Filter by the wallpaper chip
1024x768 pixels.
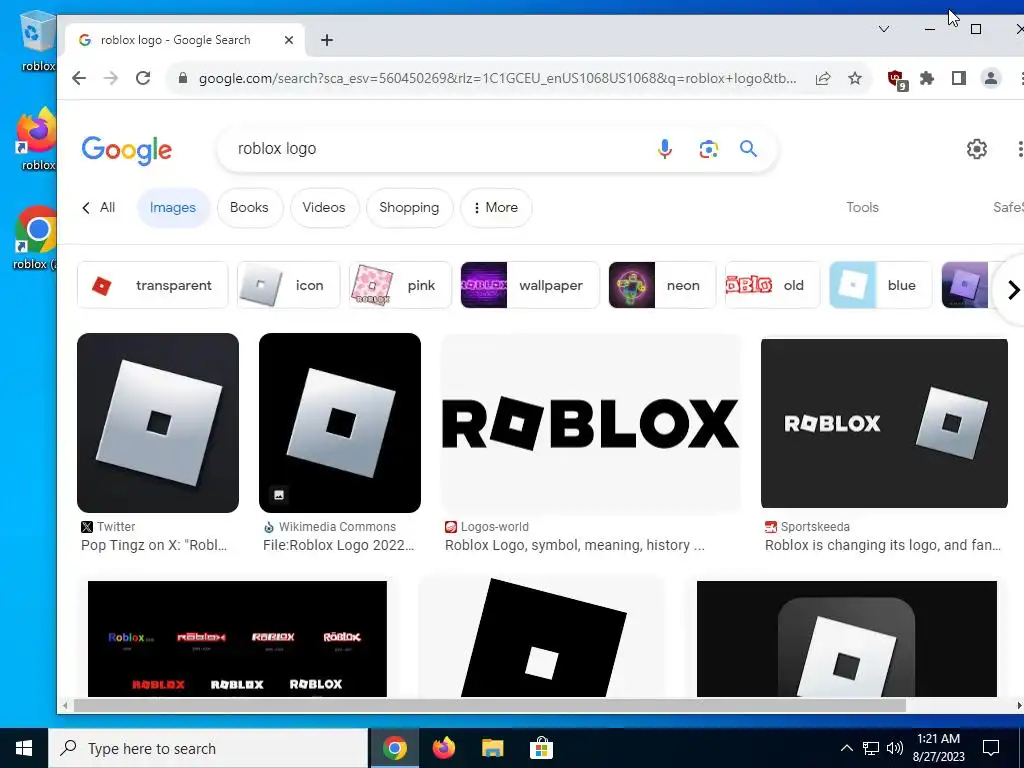click(530, 285)
